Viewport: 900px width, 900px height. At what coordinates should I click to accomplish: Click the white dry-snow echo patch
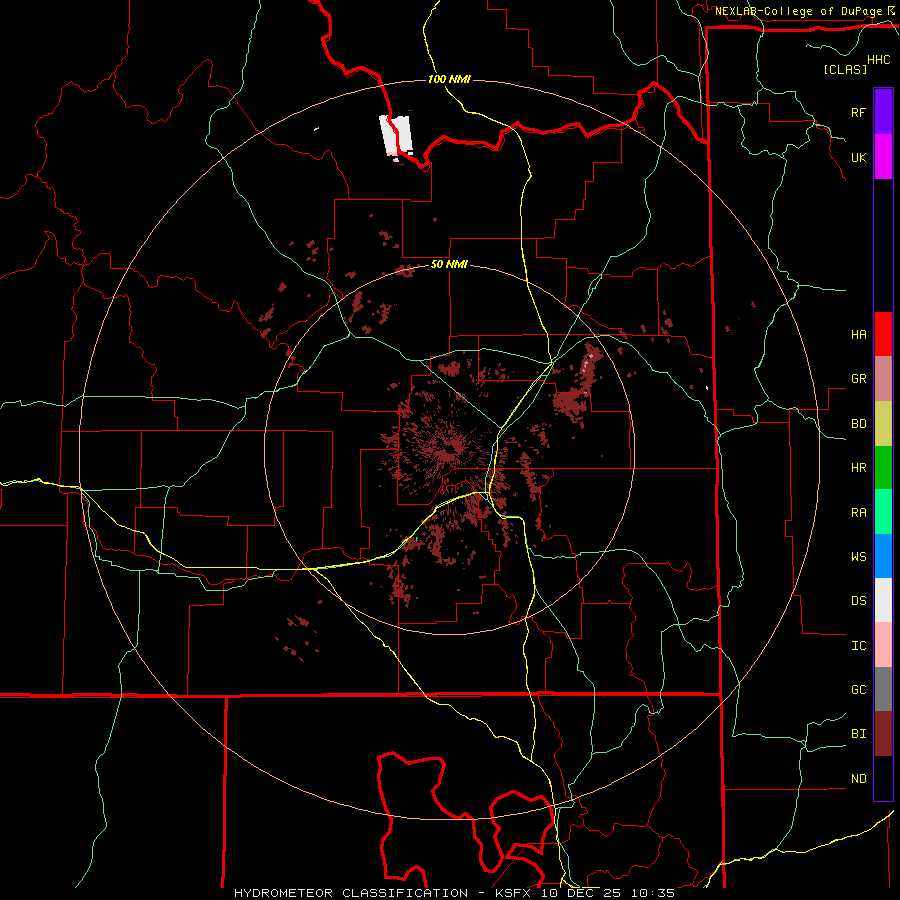[x=396, y=135]
